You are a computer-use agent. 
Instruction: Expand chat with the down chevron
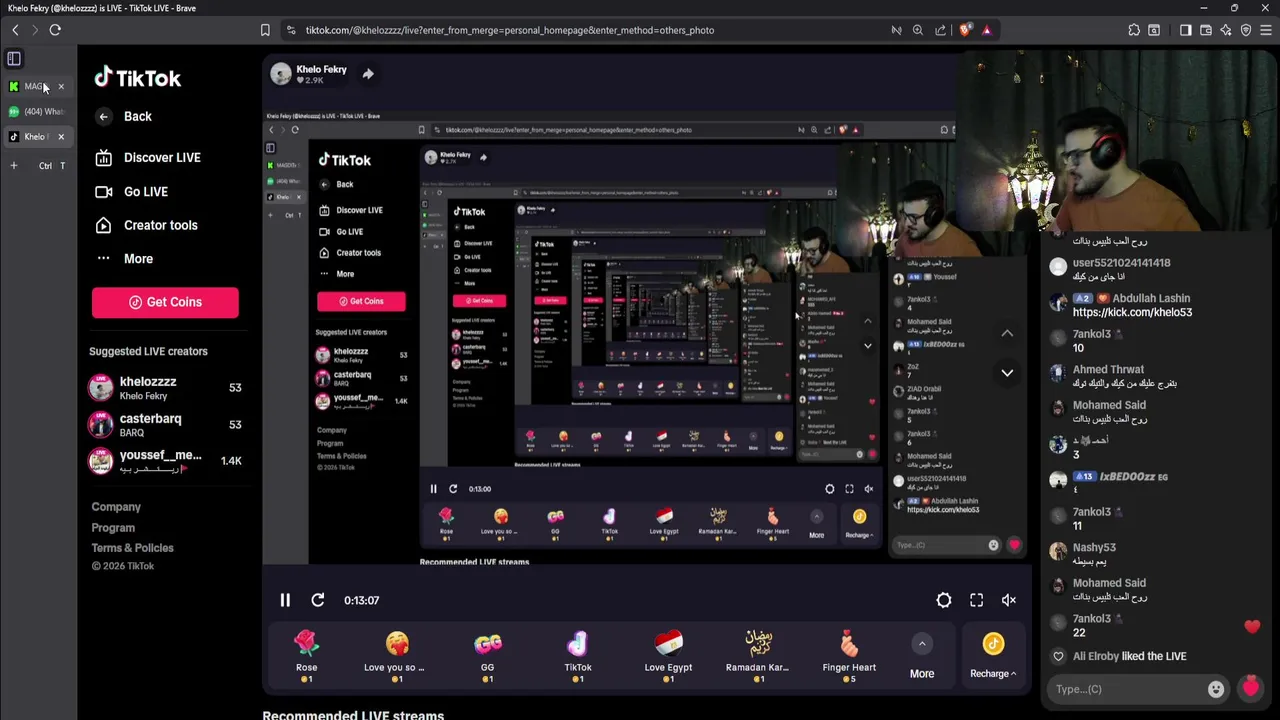(x=1007, y=373)
